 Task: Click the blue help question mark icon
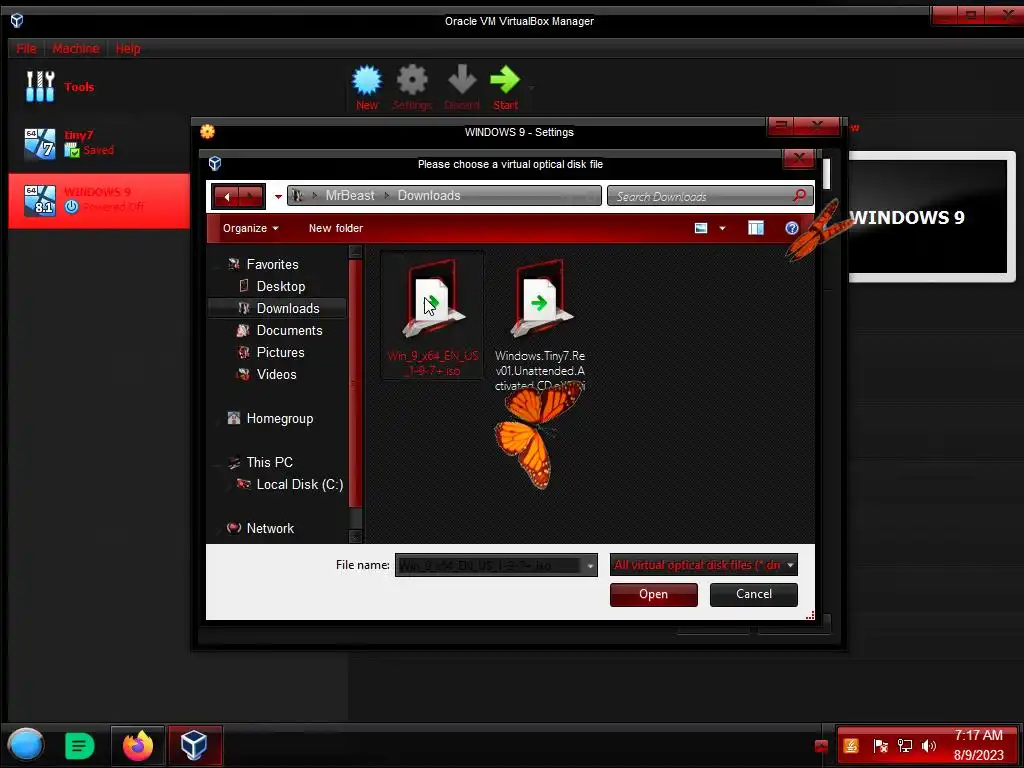pyautogui.click(x=792, y=228)
